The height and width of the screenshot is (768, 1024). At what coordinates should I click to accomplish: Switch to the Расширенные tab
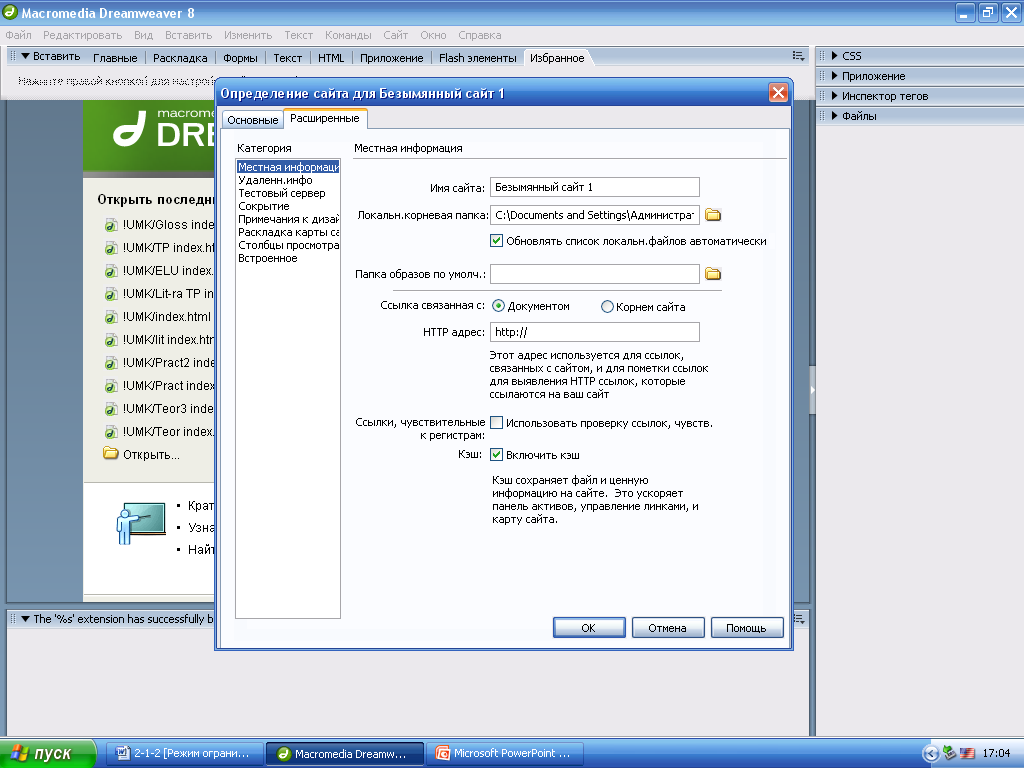click(x=325, y=118)
